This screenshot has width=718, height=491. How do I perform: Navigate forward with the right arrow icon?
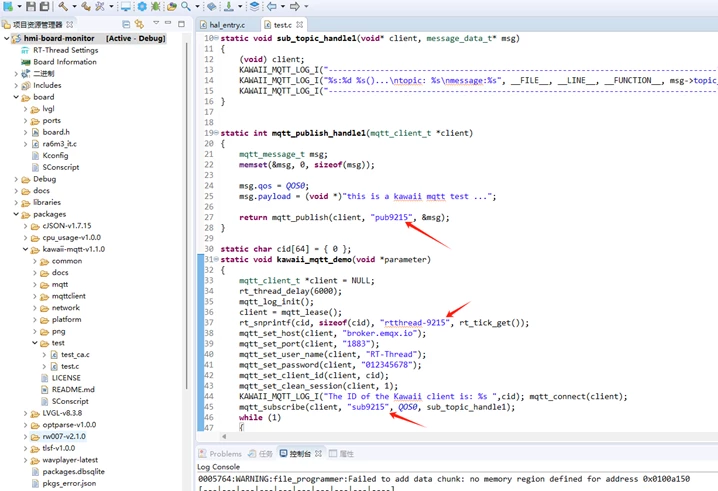(x=295, y=6)
